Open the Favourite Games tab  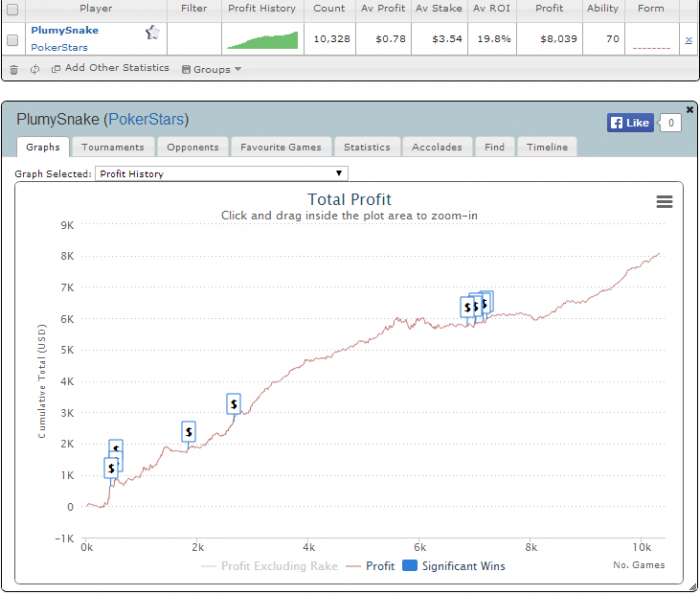pos(281,147)
